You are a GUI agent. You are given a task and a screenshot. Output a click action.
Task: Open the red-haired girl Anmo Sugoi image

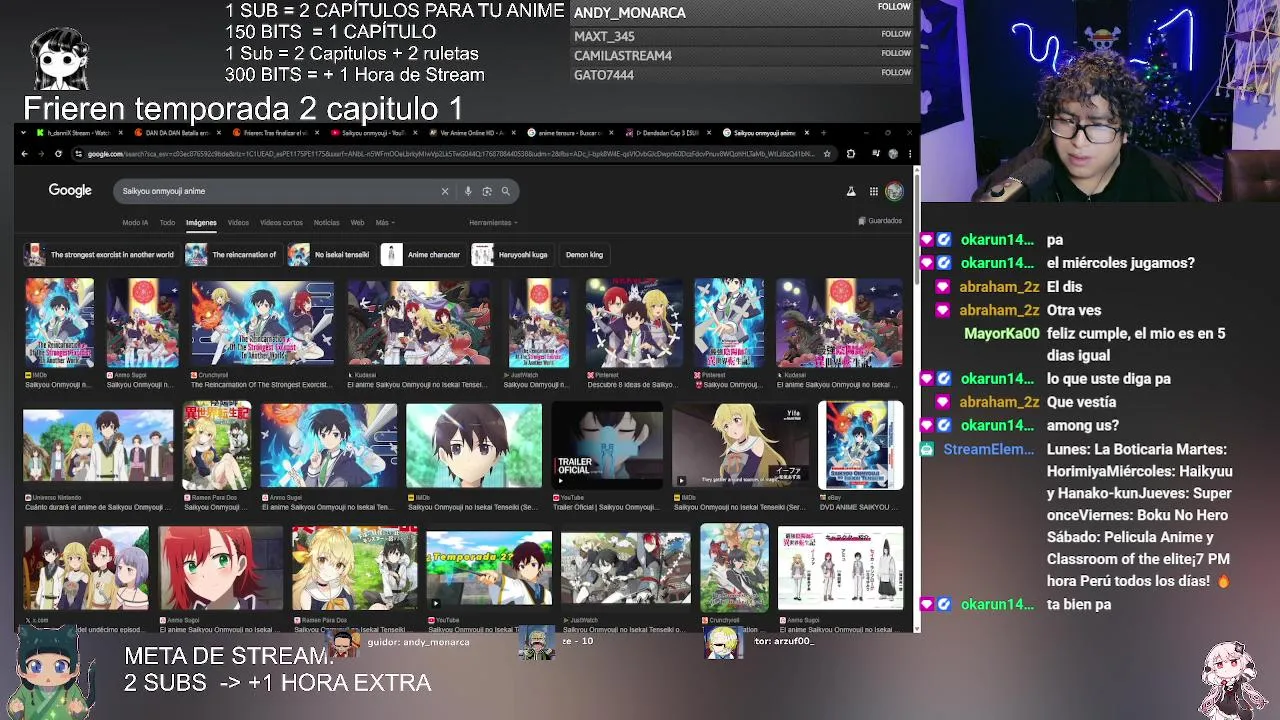(x=221, y=568)
